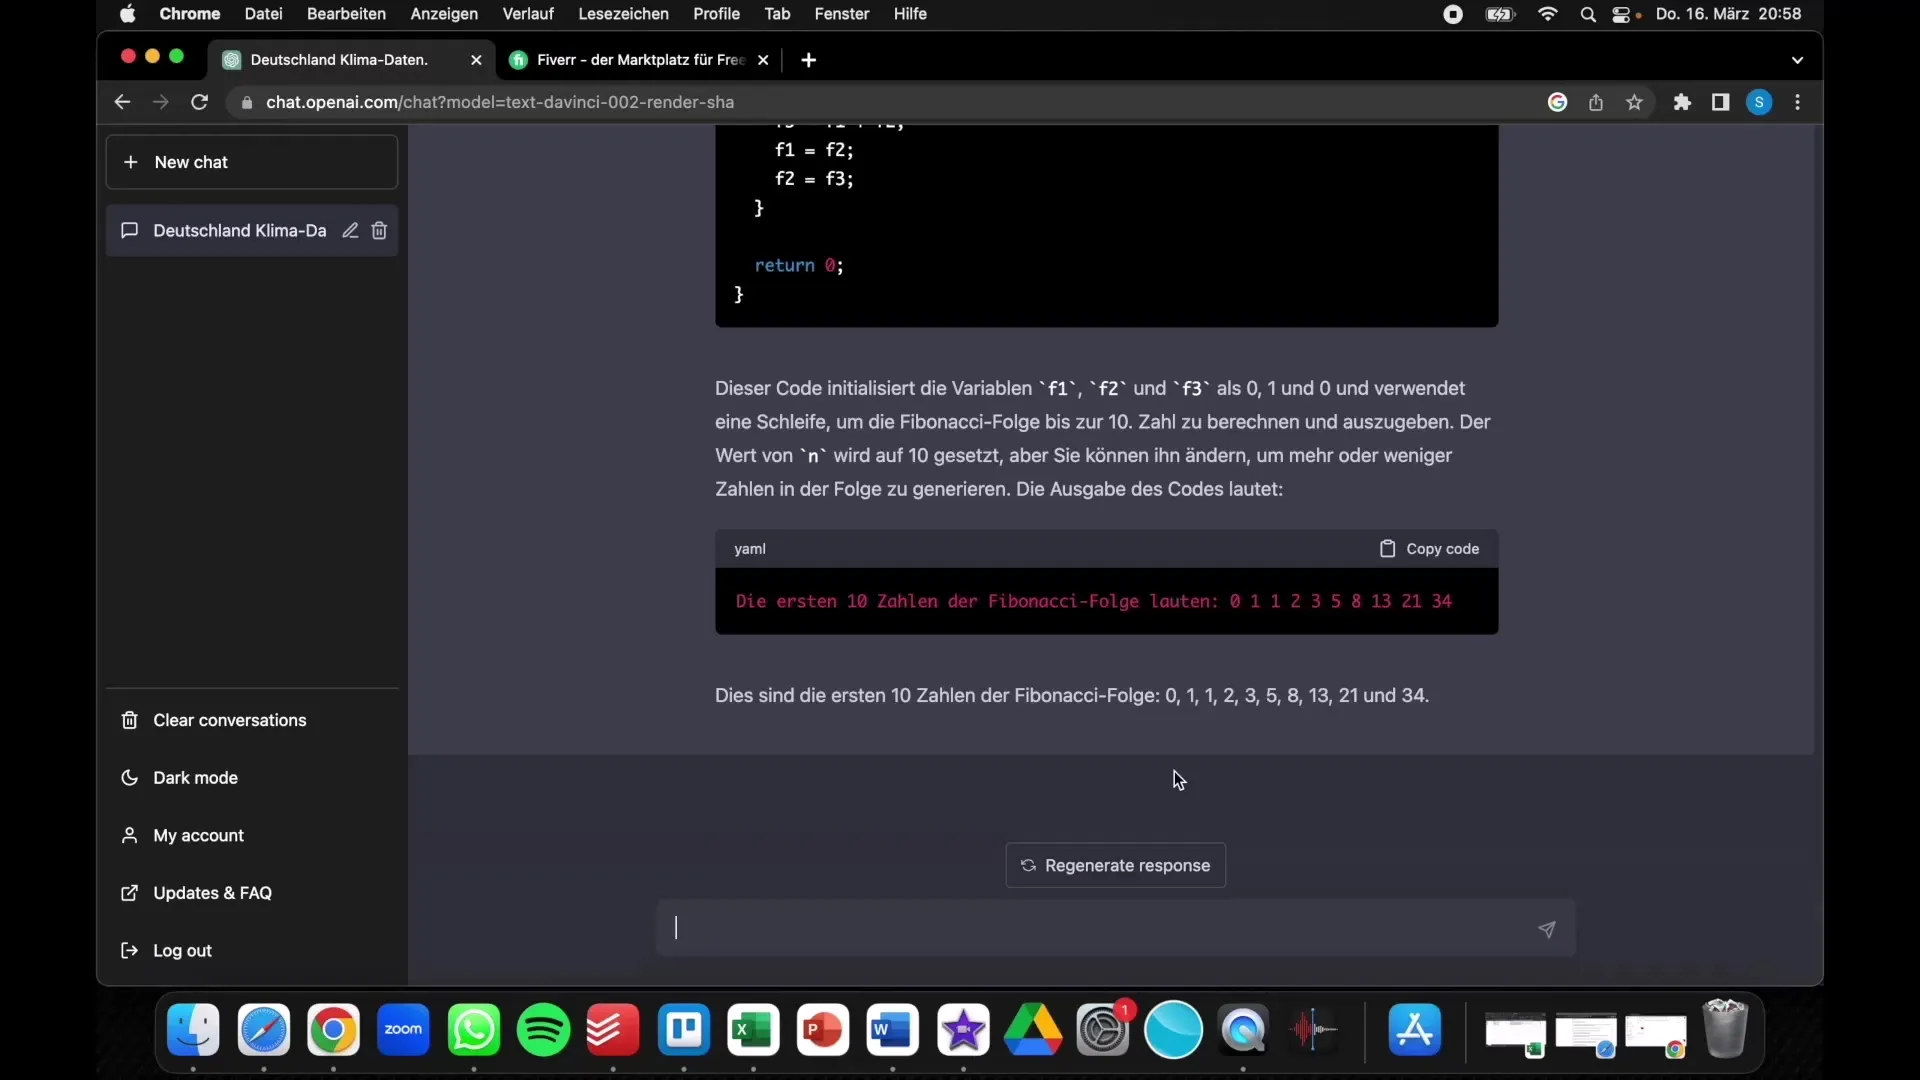Expand browser extensions dropdown
This screenshot has width=1920, height=1080.
[1681, 102]
